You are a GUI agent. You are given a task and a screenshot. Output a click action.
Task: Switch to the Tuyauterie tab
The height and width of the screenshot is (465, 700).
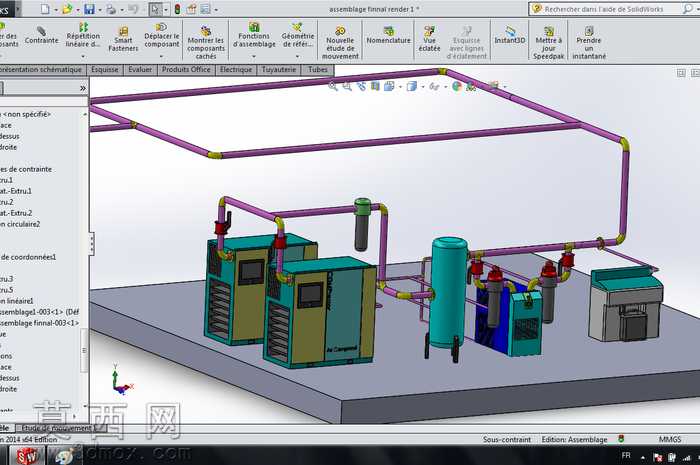click(279, 70)
